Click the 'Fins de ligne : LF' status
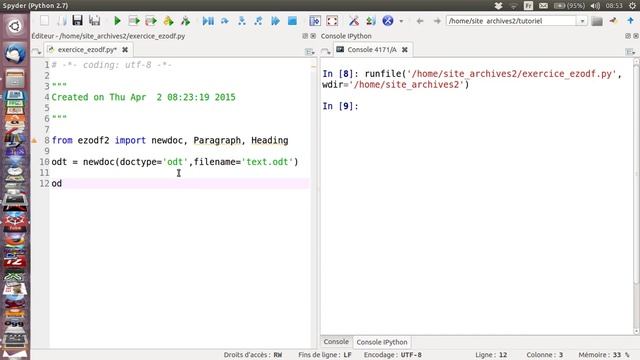 tap(324, 355)
